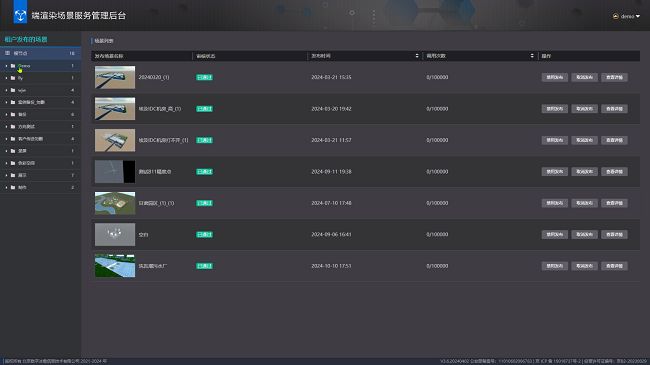Click 禁用发布 for the 空白 scene

[555, 234]
